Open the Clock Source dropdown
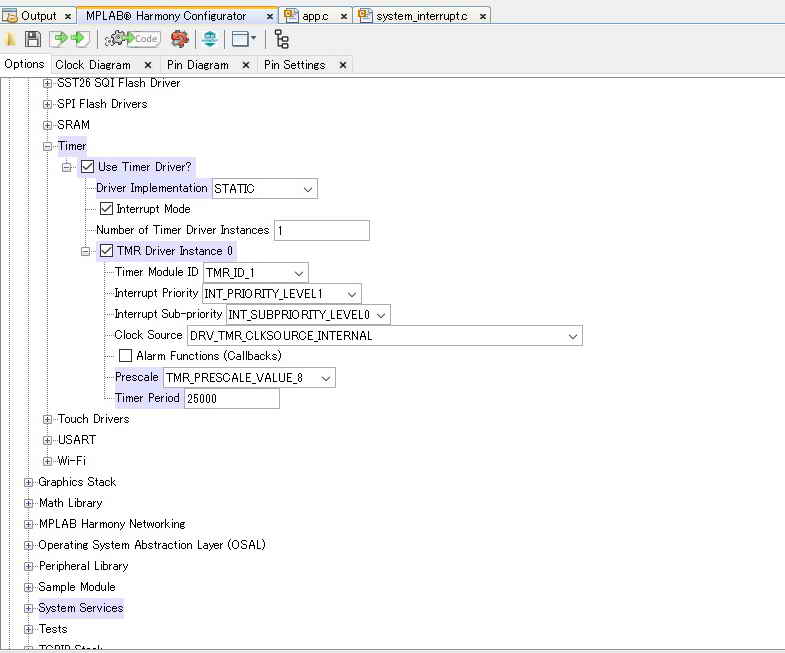The width and height of the screenshot is (785, 653). (384, 336)
